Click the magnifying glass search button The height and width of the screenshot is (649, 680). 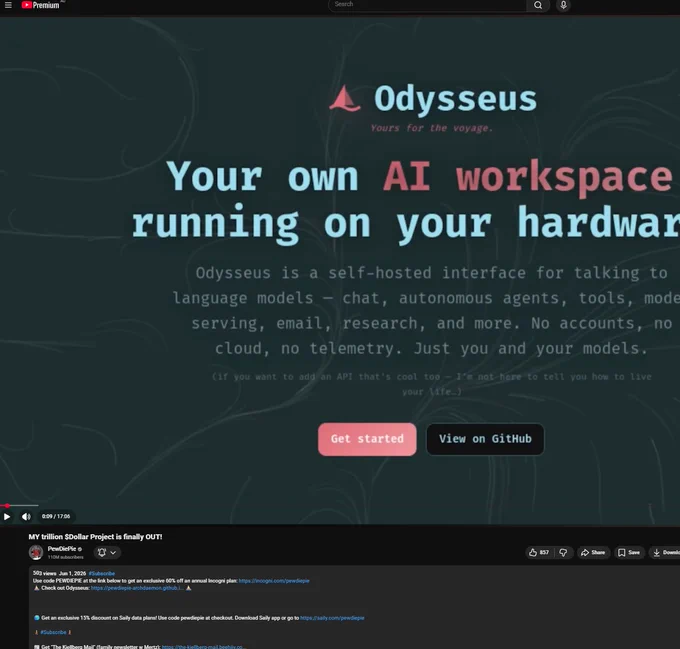(538, 5)
